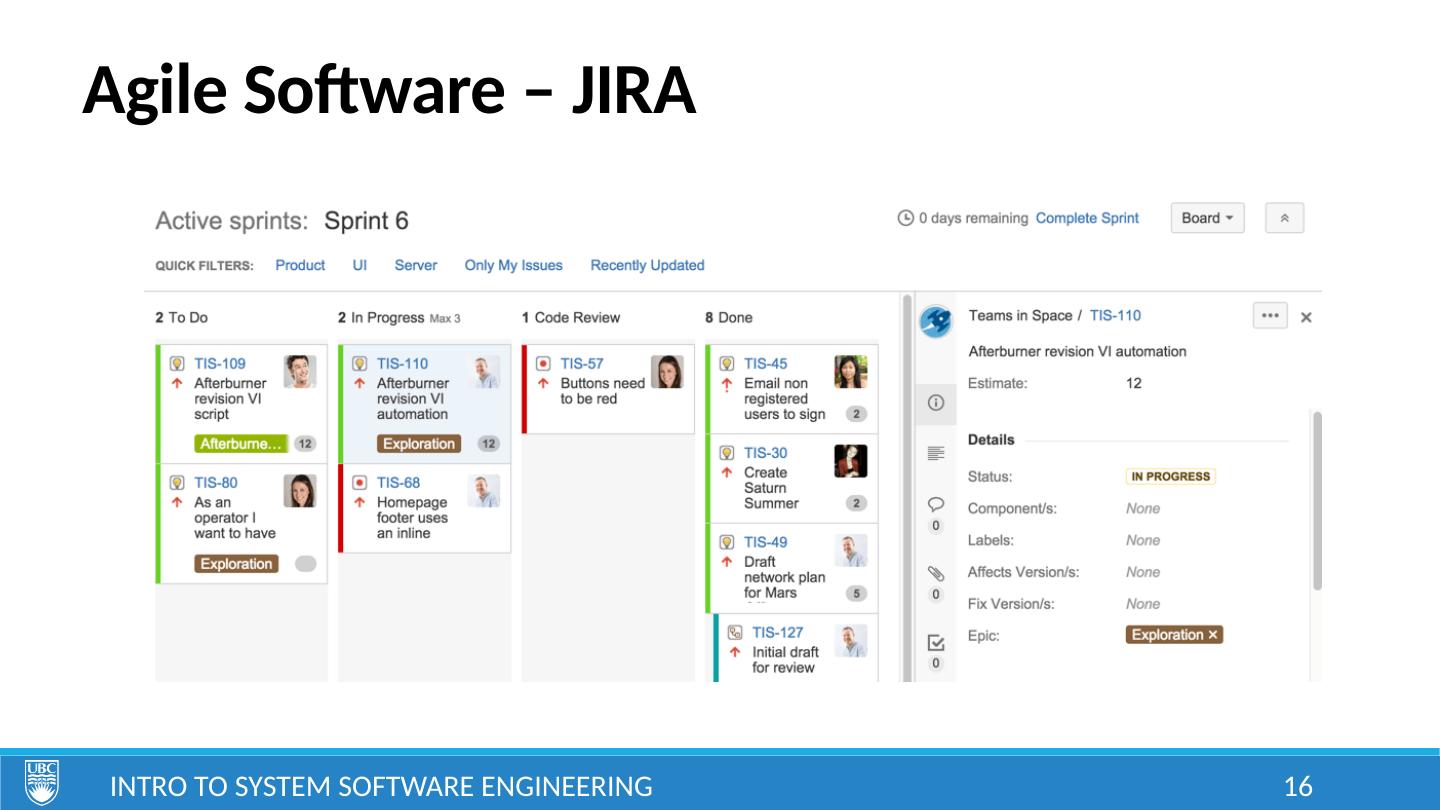Click the Complete Sprint link
The image size is (1440, 810).
coord(1087,218)
